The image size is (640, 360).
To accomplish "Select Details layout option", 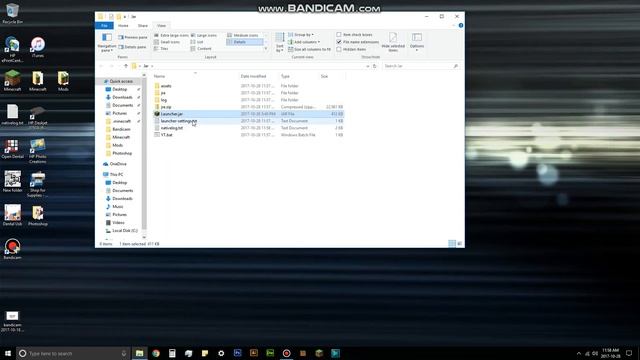I will click(x=244, y=42).
